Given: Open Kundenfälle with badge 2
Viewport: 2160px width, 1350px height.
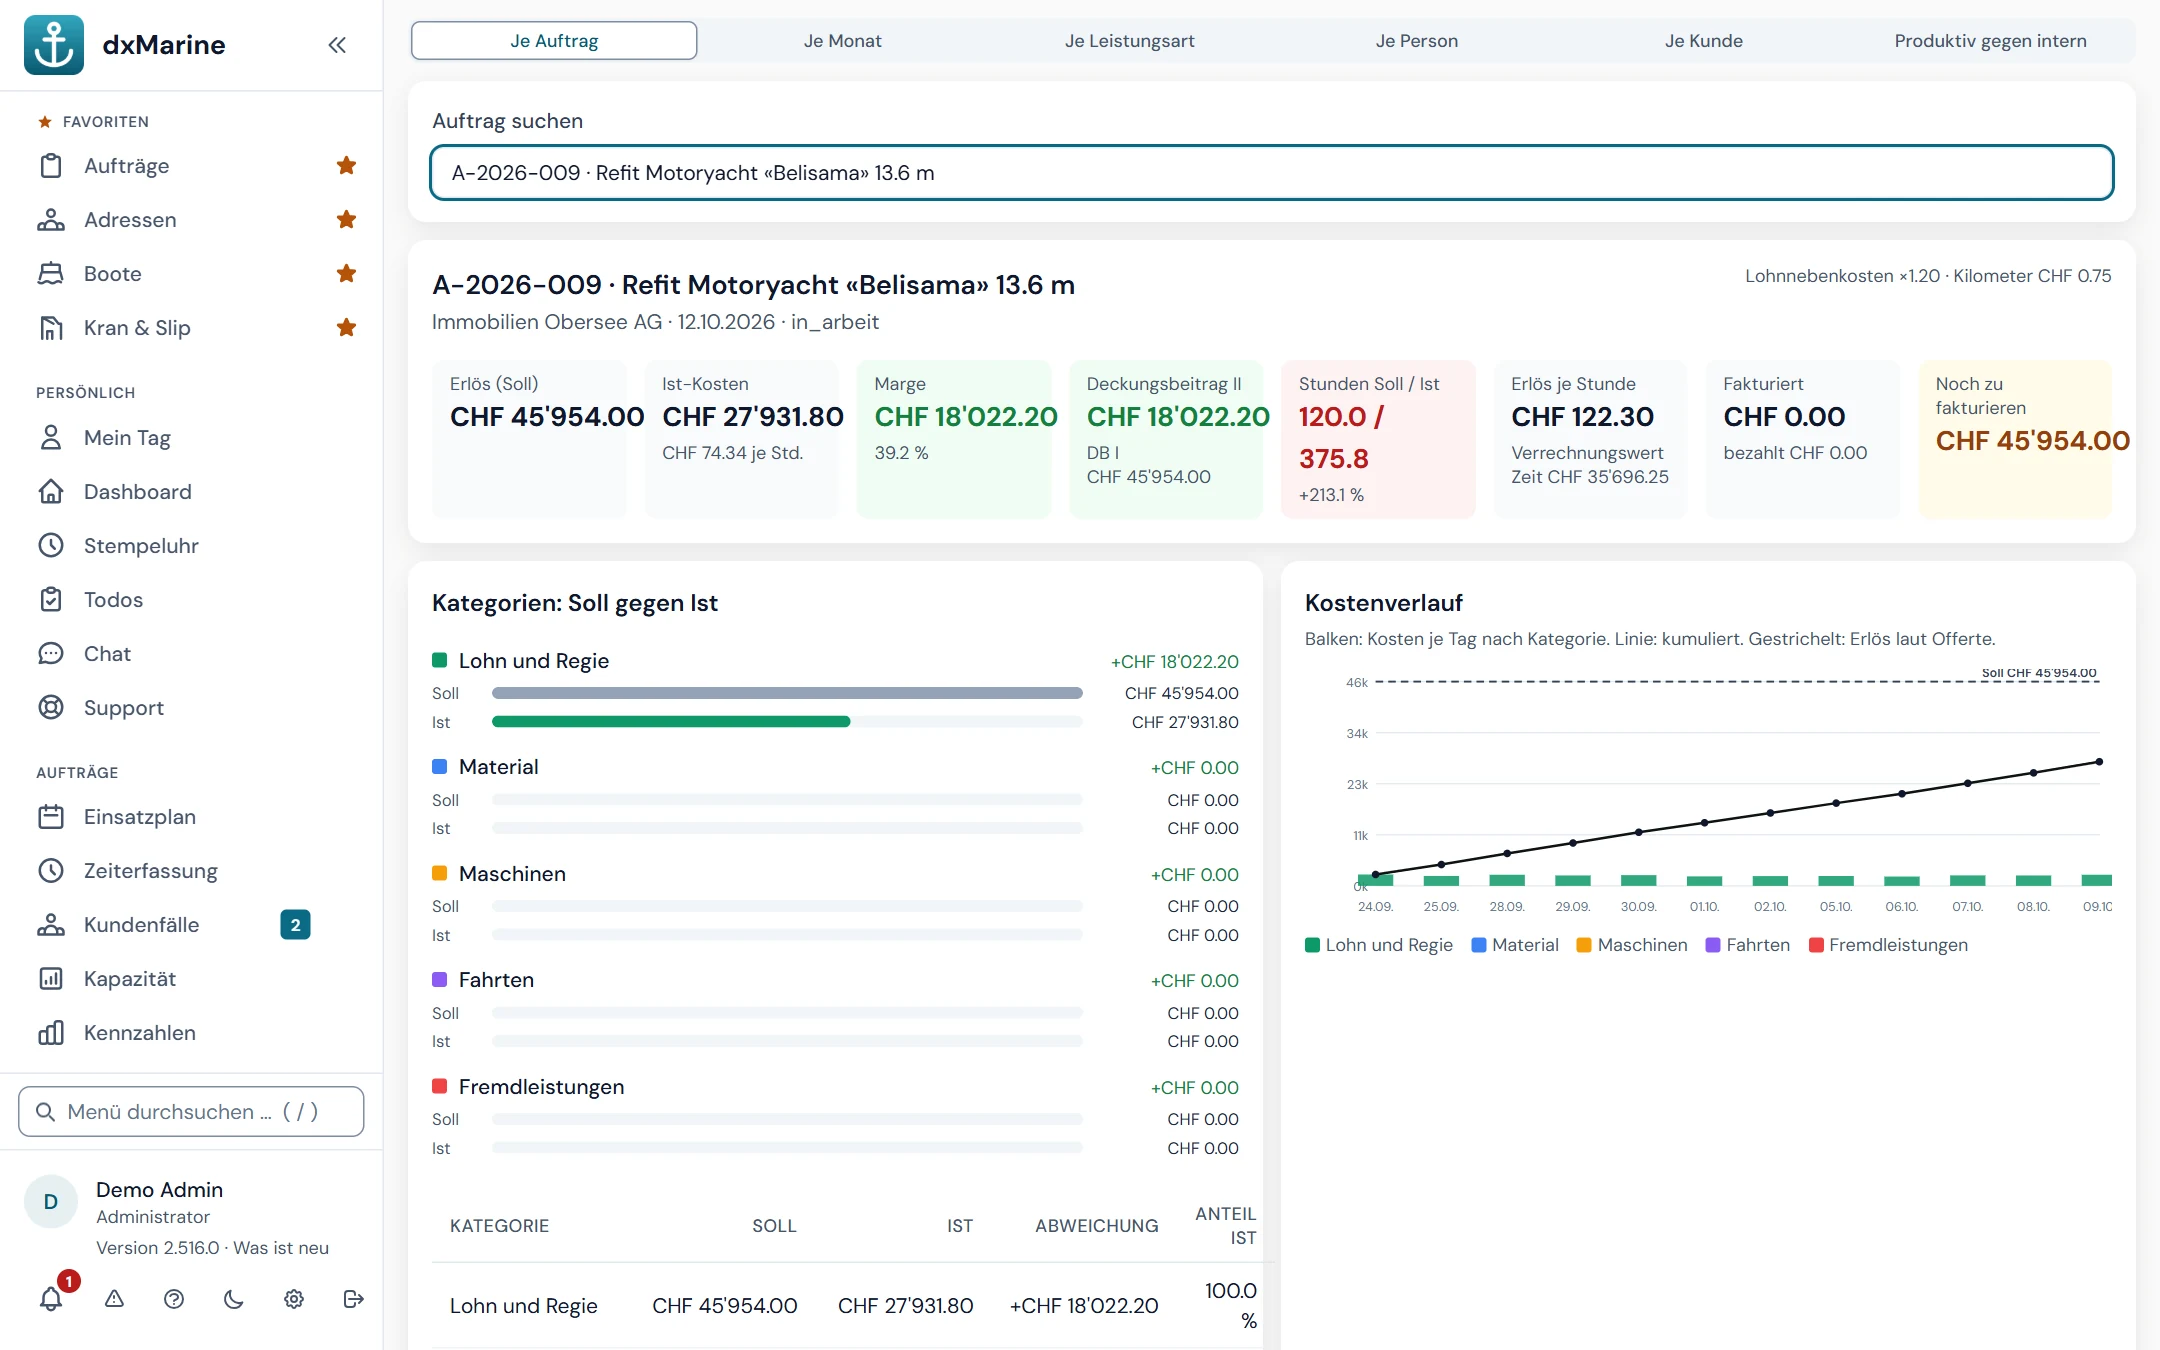Looking at the screenshot, I should coord(191,925).
